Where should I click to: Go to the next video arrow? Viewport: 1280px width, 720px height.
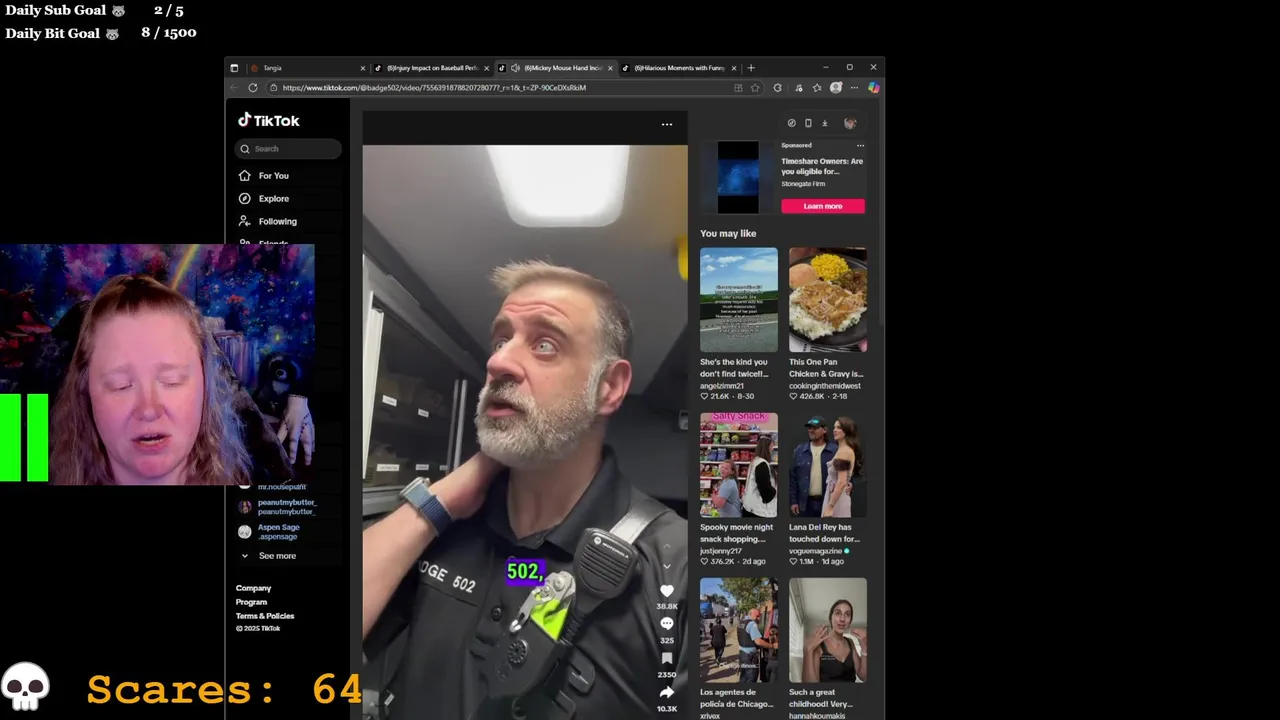tap(667, 566)
